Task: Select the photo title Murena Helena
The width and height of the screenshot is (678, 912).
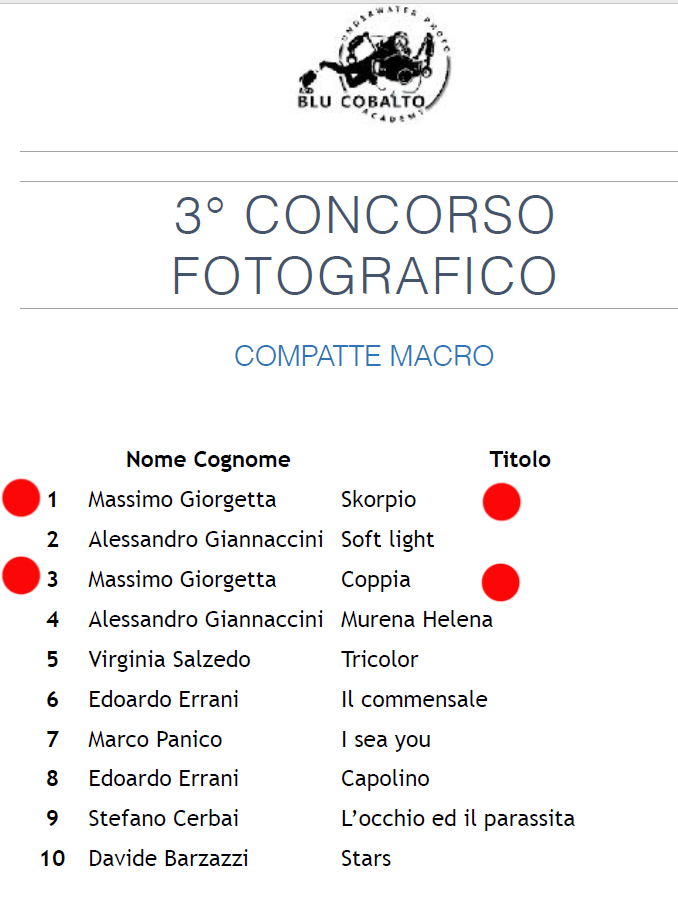Action: [417, 619]
